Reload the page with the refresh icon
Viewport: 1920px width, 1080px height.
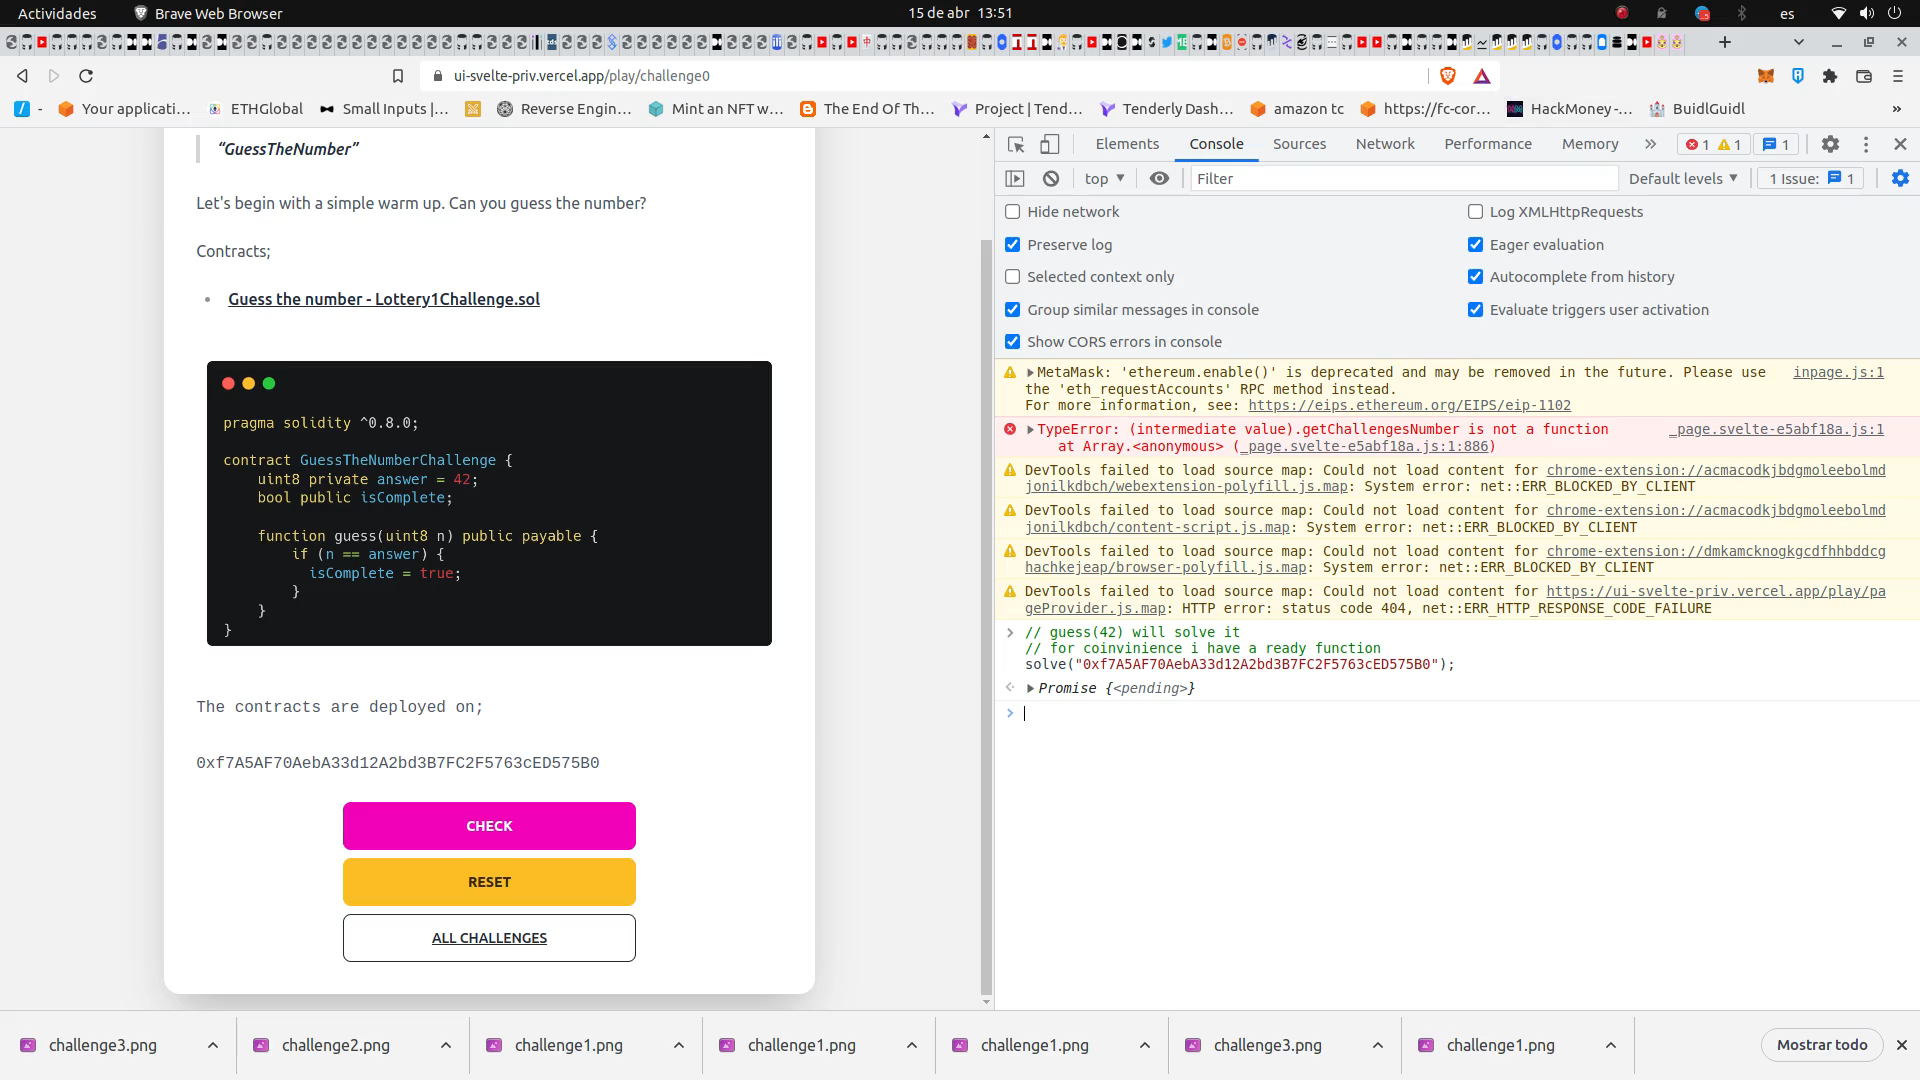coord(86,76)
